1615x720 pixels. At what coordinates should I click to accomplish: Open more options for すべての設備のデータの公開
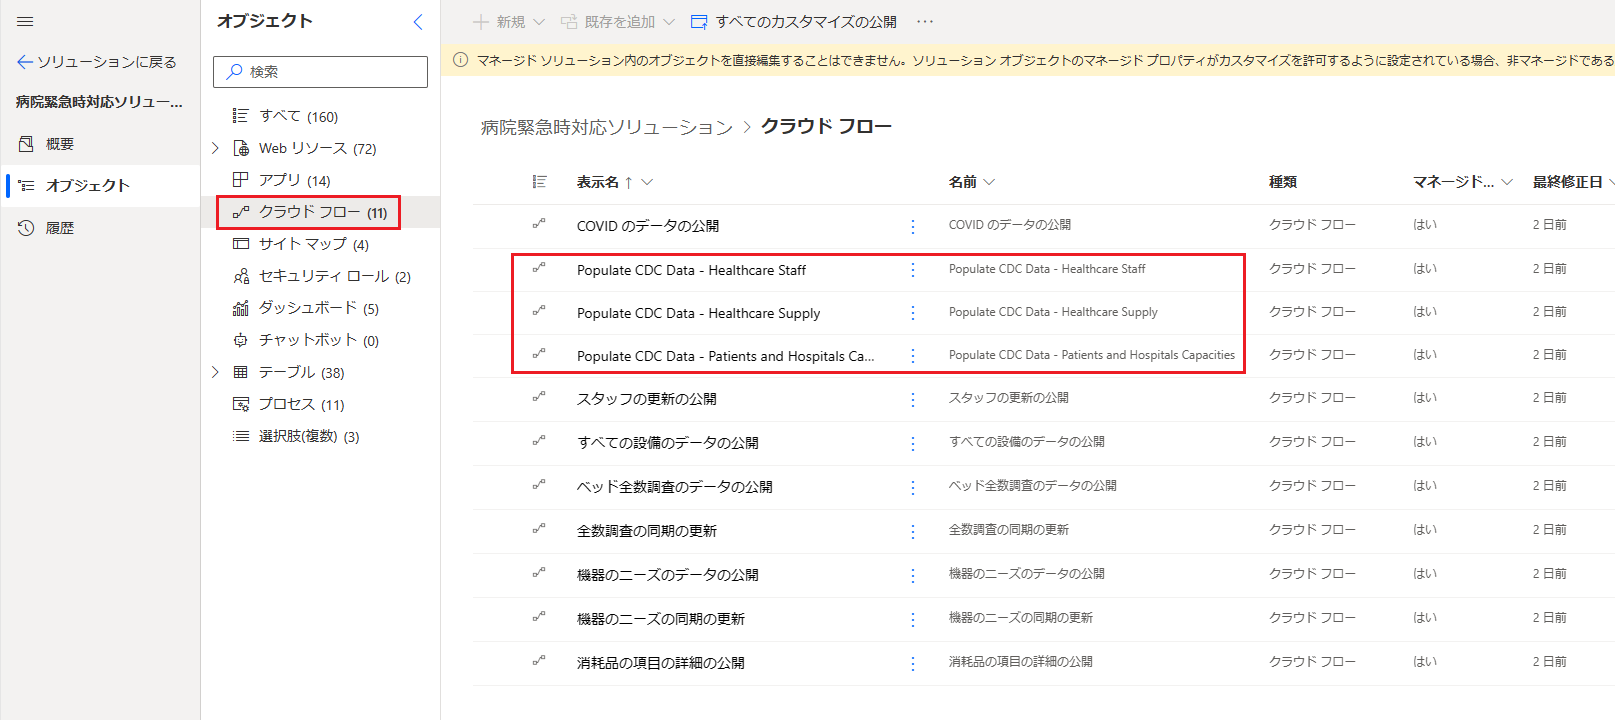point(913,443)
